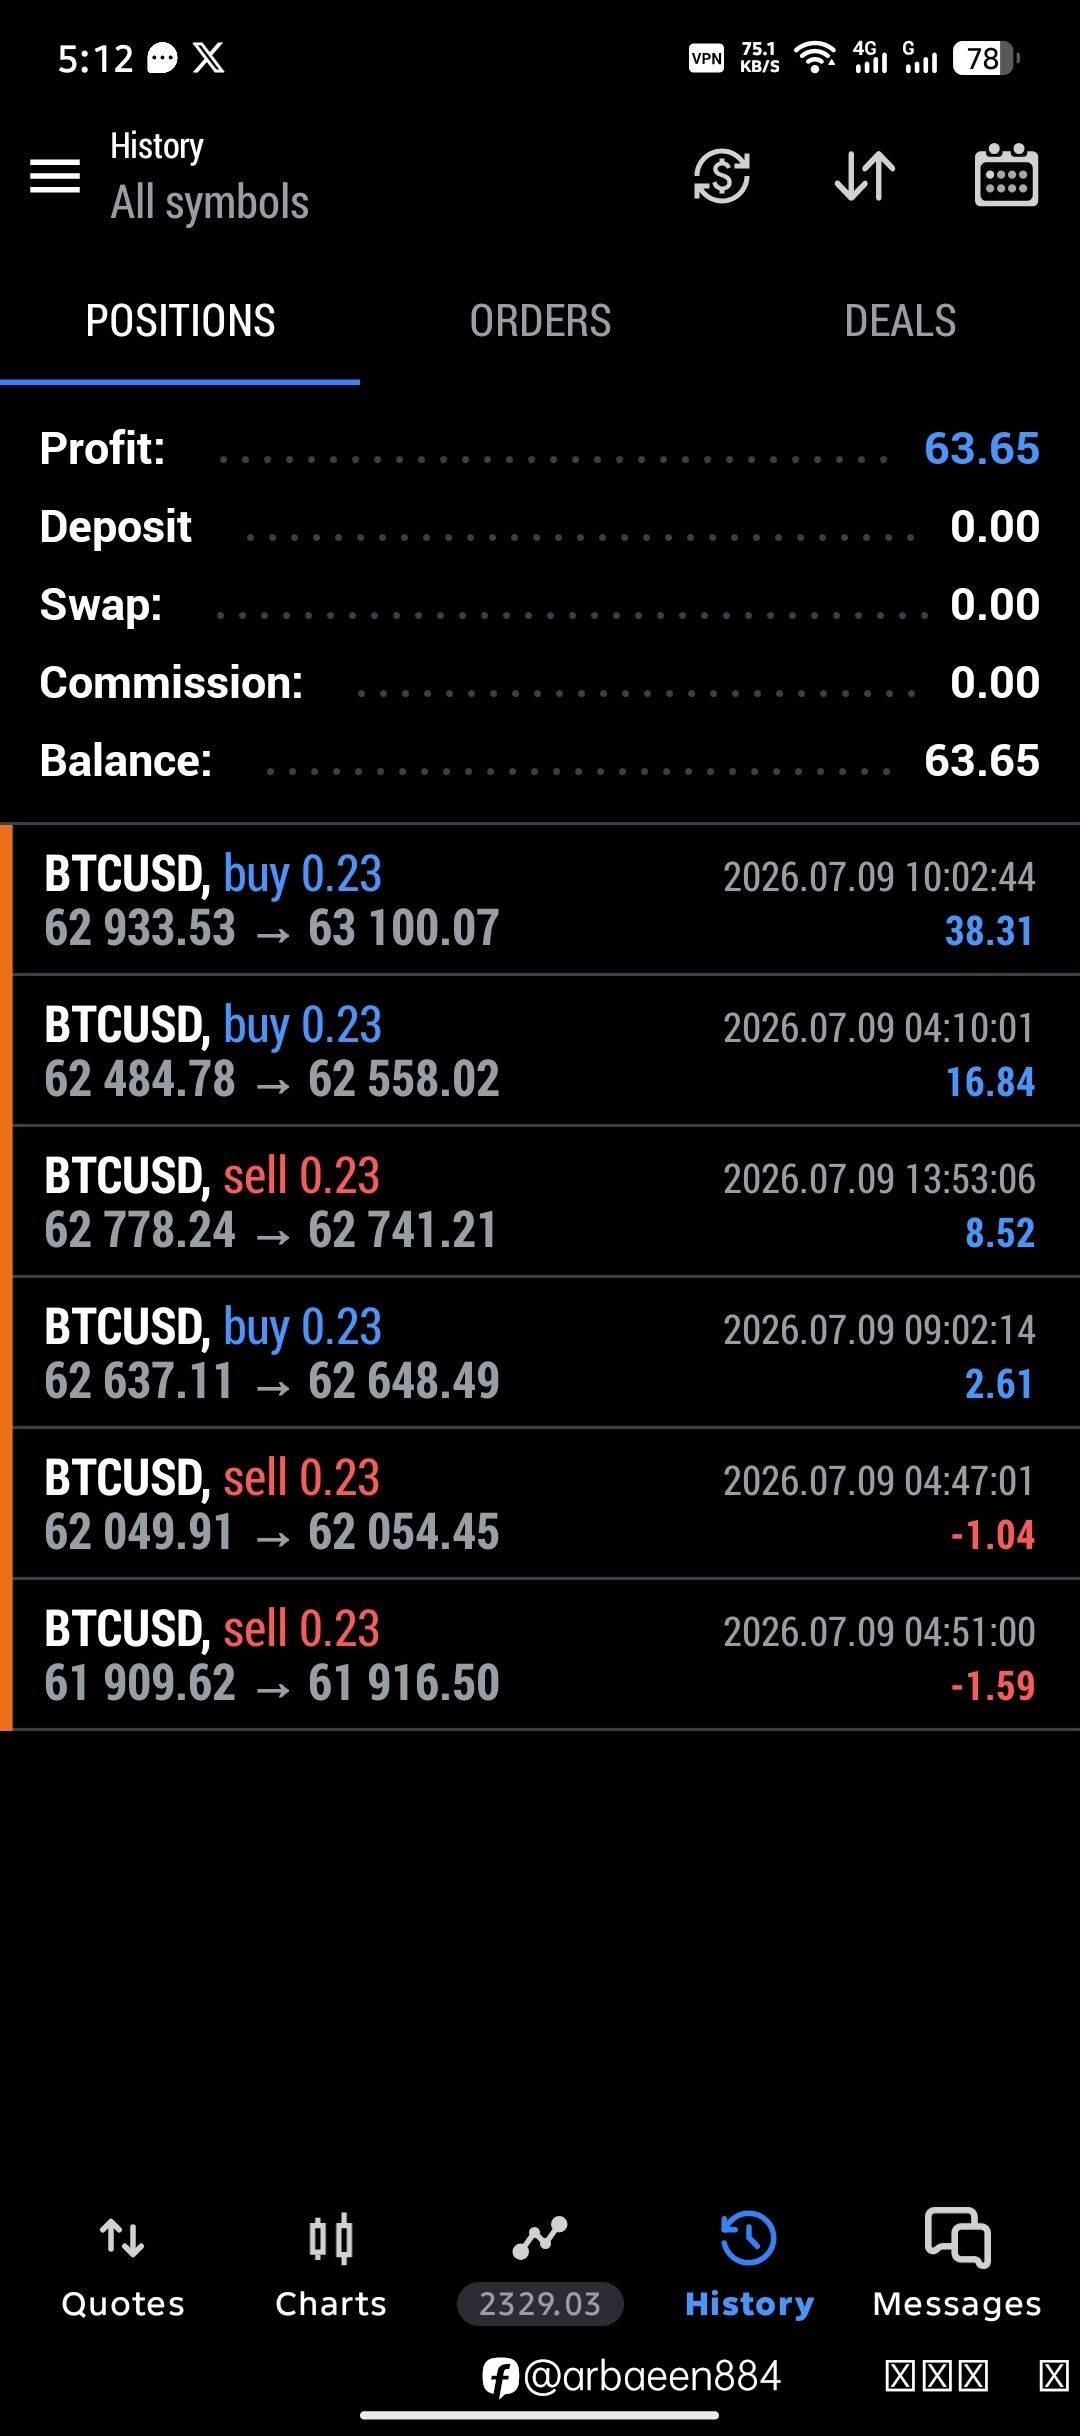Open the sort arrows icon
The height and width of the screenshot is (2436, 1080).
[x=865, y=176]
